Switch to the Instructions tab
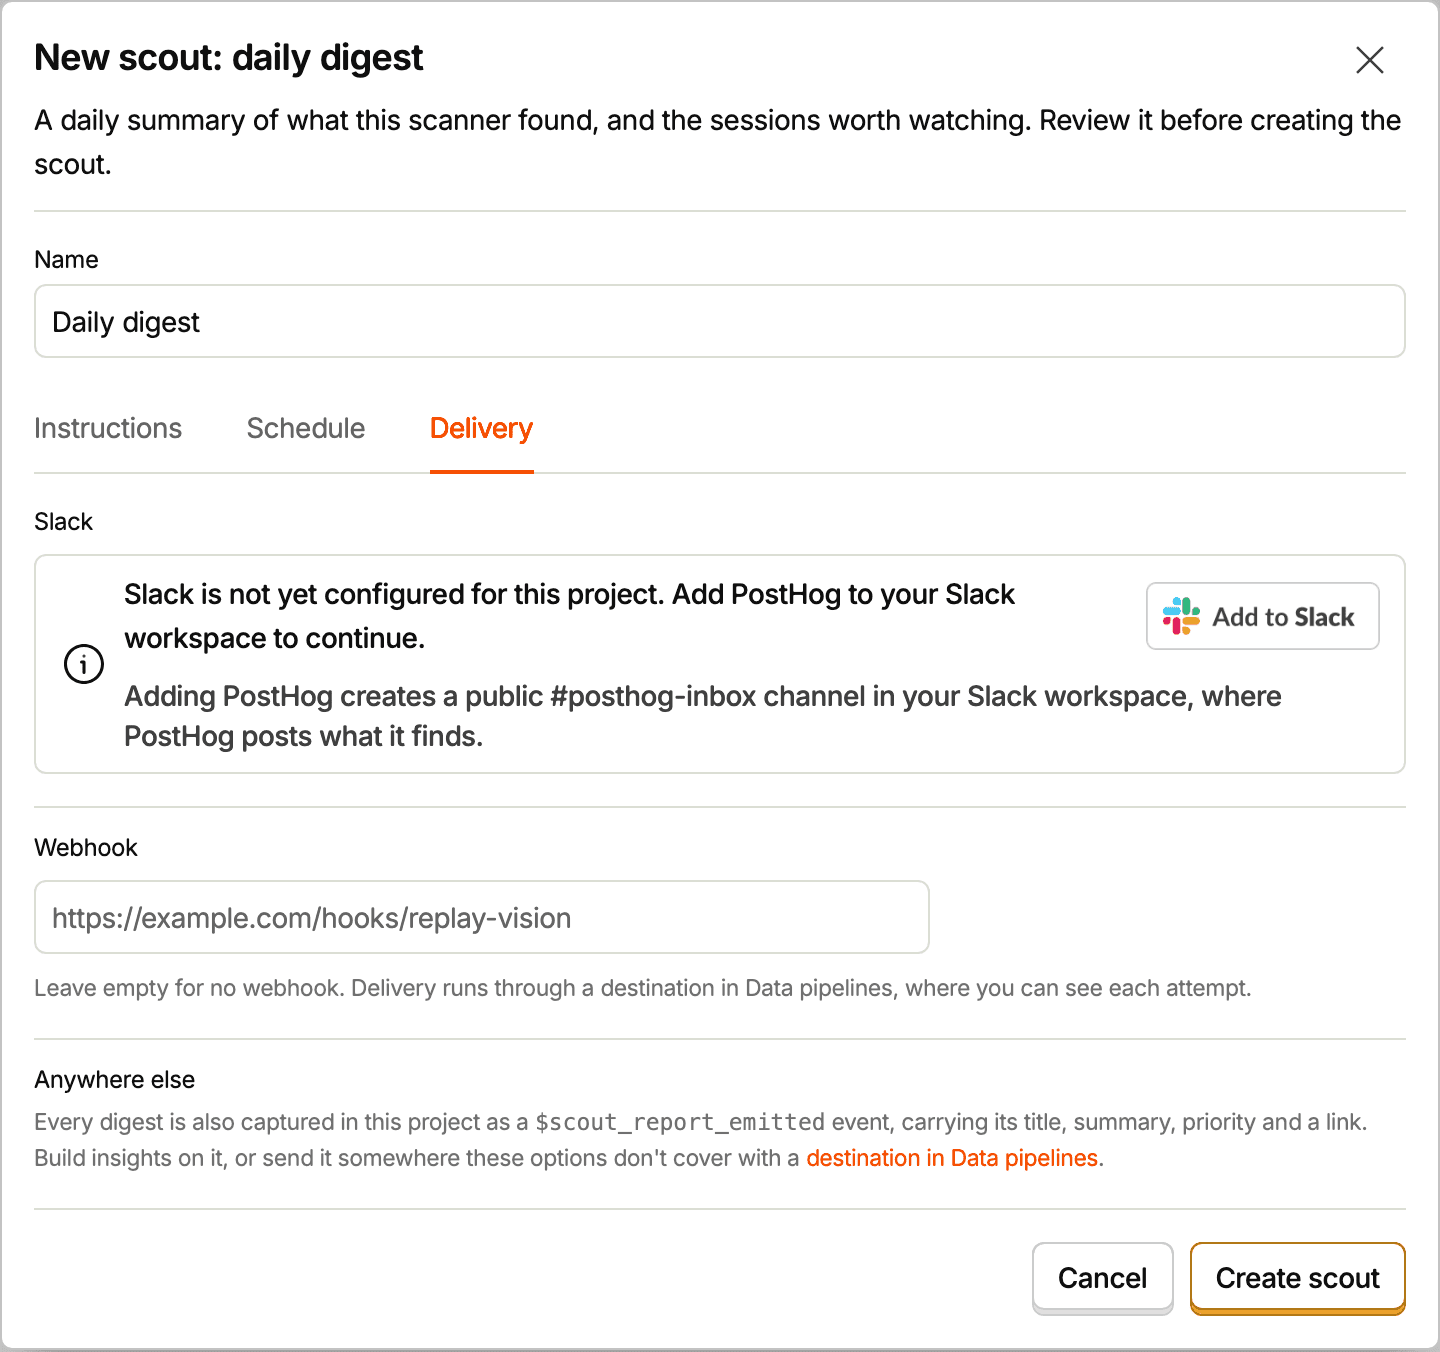Screen dimensions: 1440x1352 [x=108, y=428]
